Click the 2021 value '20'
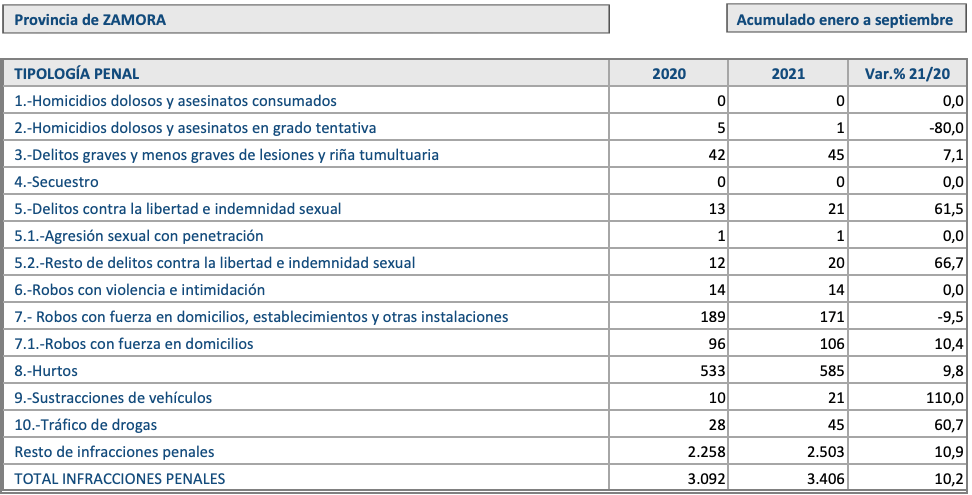This screenshot has width=972, height=495. (836, 263)
